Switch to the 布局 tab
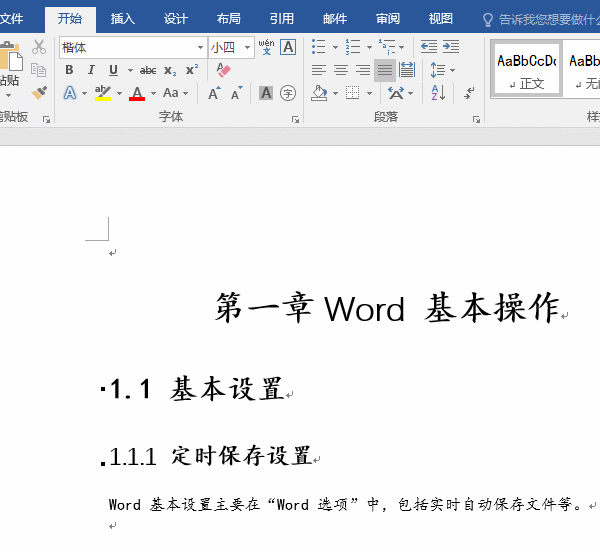This screenshot has width=600, height=552. pyautogui.click(x=229, y=19)
